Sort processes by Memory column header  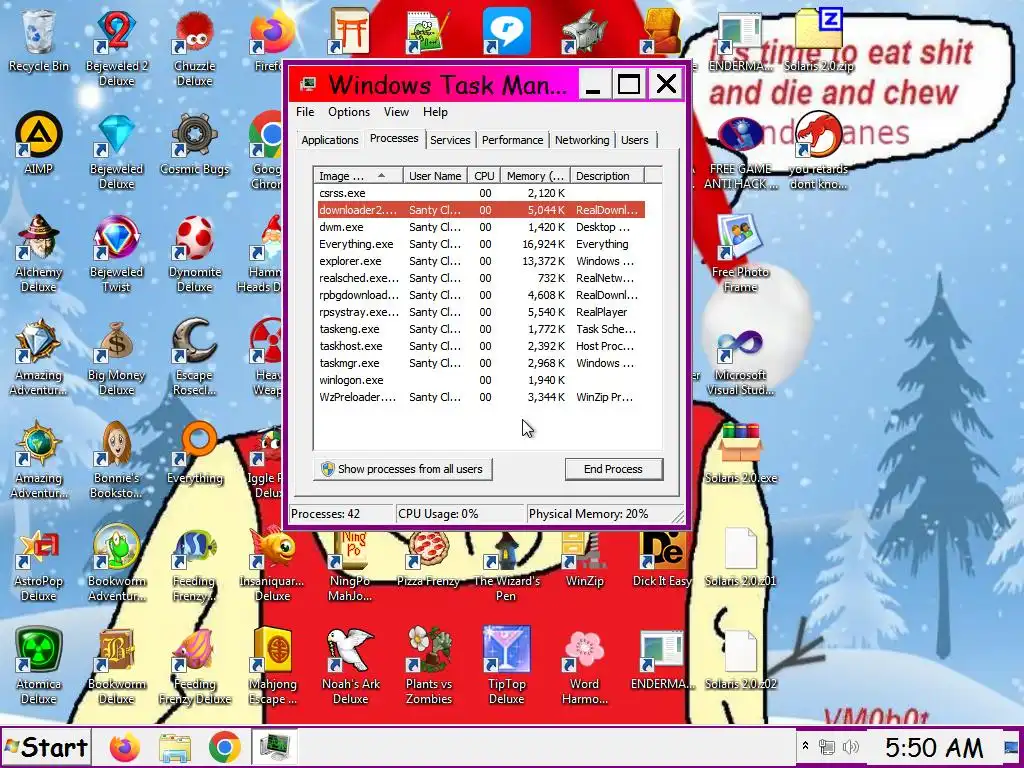point(535,176)
